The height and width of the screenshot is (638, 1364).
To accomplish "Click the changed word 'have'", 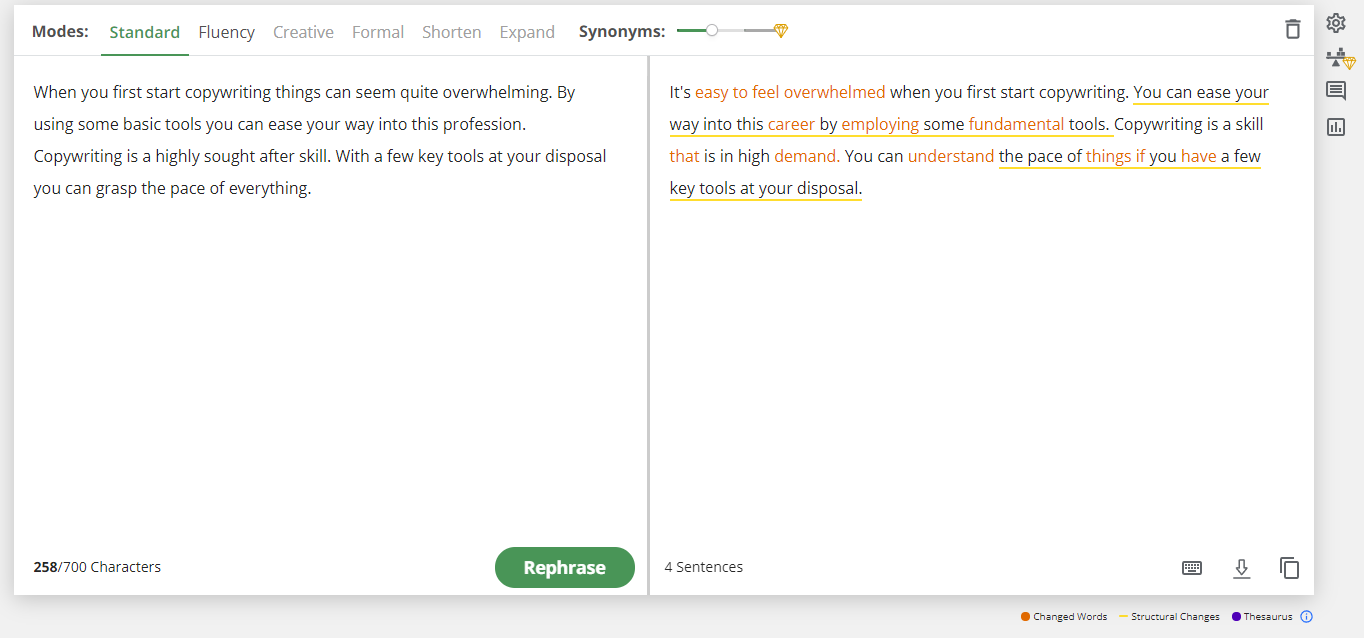I will click(x=1199, y=156).
